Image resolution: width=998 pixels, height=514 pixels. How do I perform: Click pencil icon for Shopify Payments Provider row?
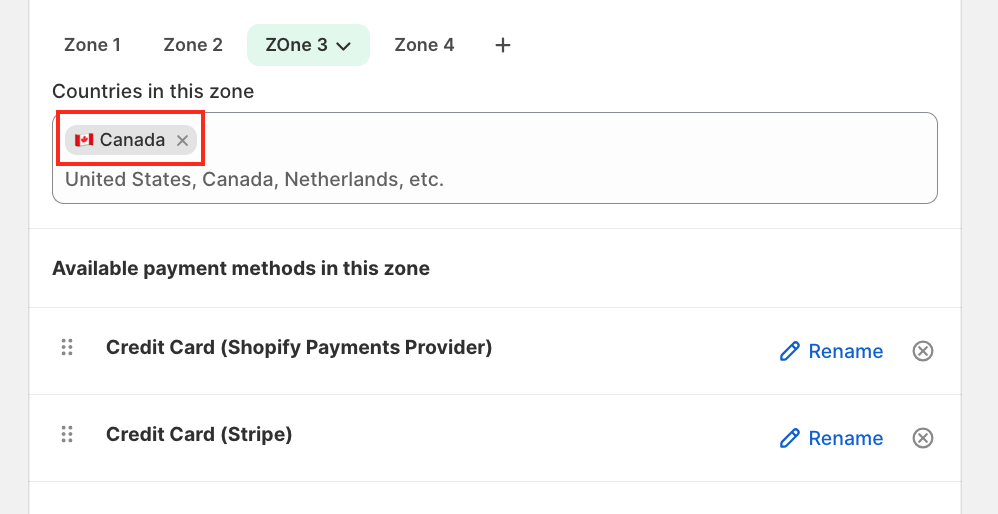click(790, 351)
